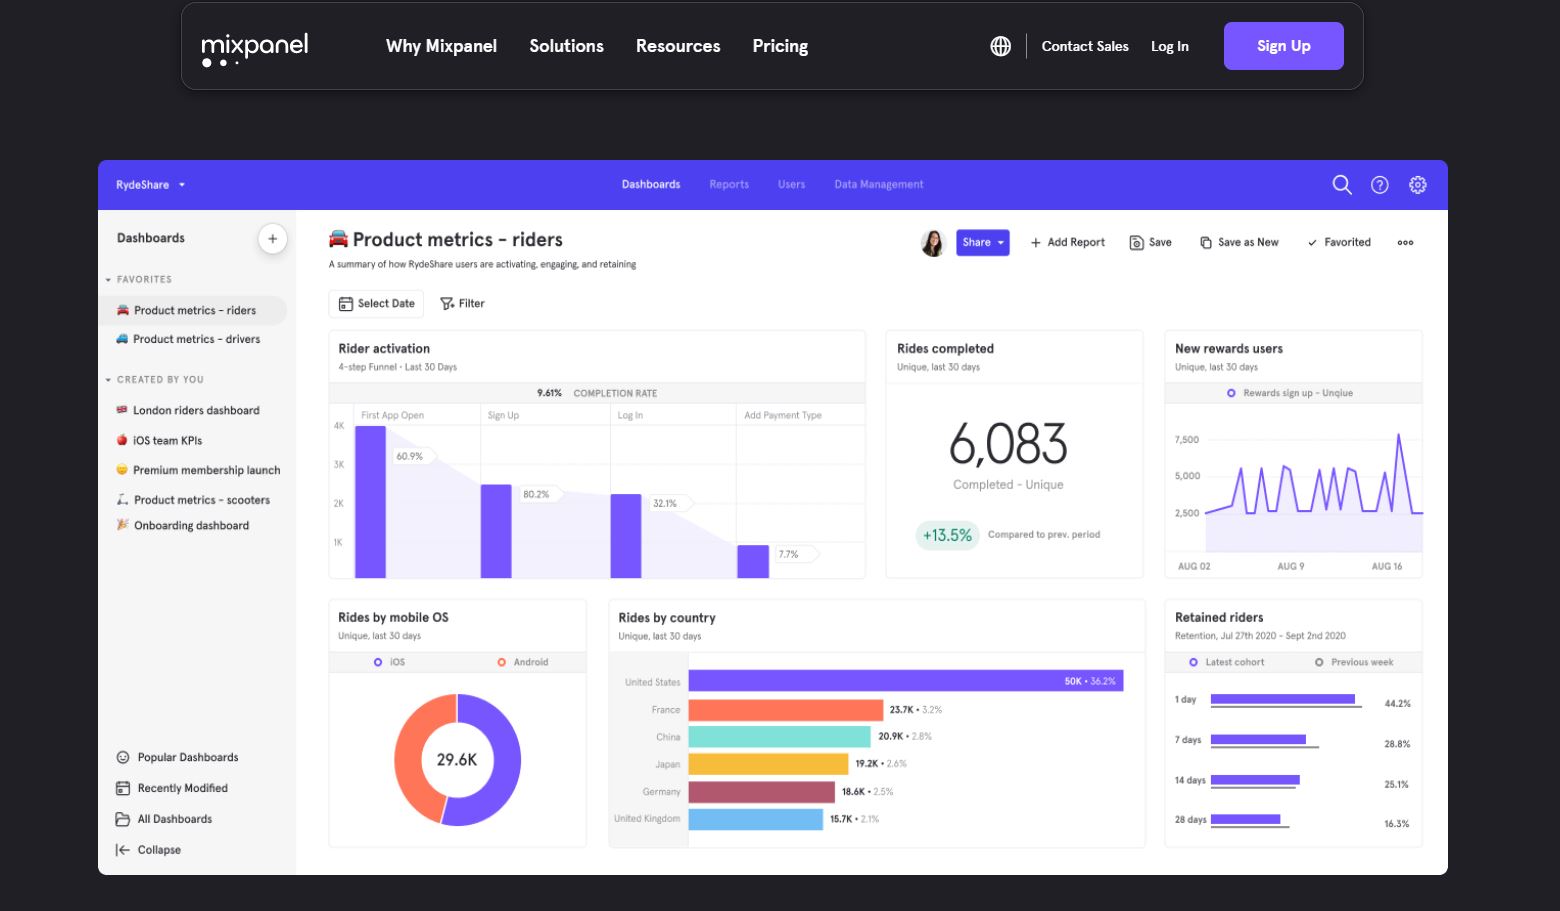Click the emoji beside Premium membership launch

click(x=122, y=470)
